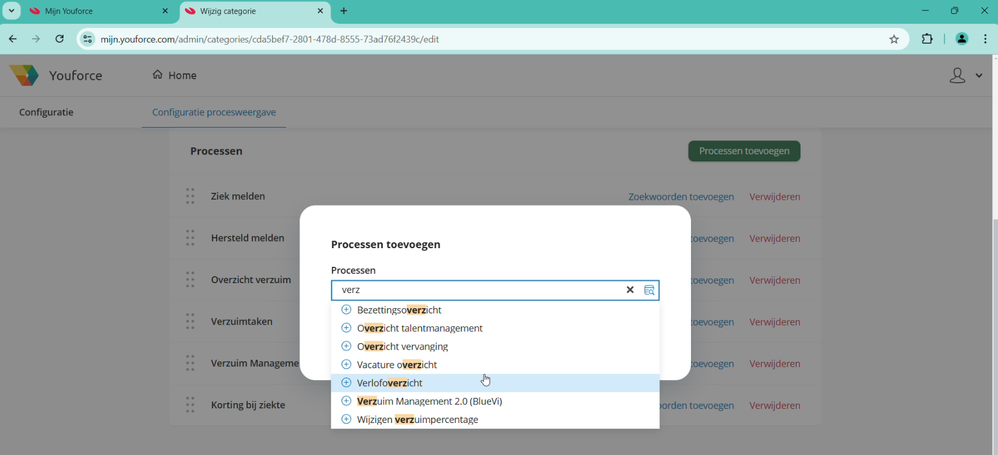Viewport: 998px width, 455px height.
Task: Bookmark this page with the star icon
Action: 894,40
